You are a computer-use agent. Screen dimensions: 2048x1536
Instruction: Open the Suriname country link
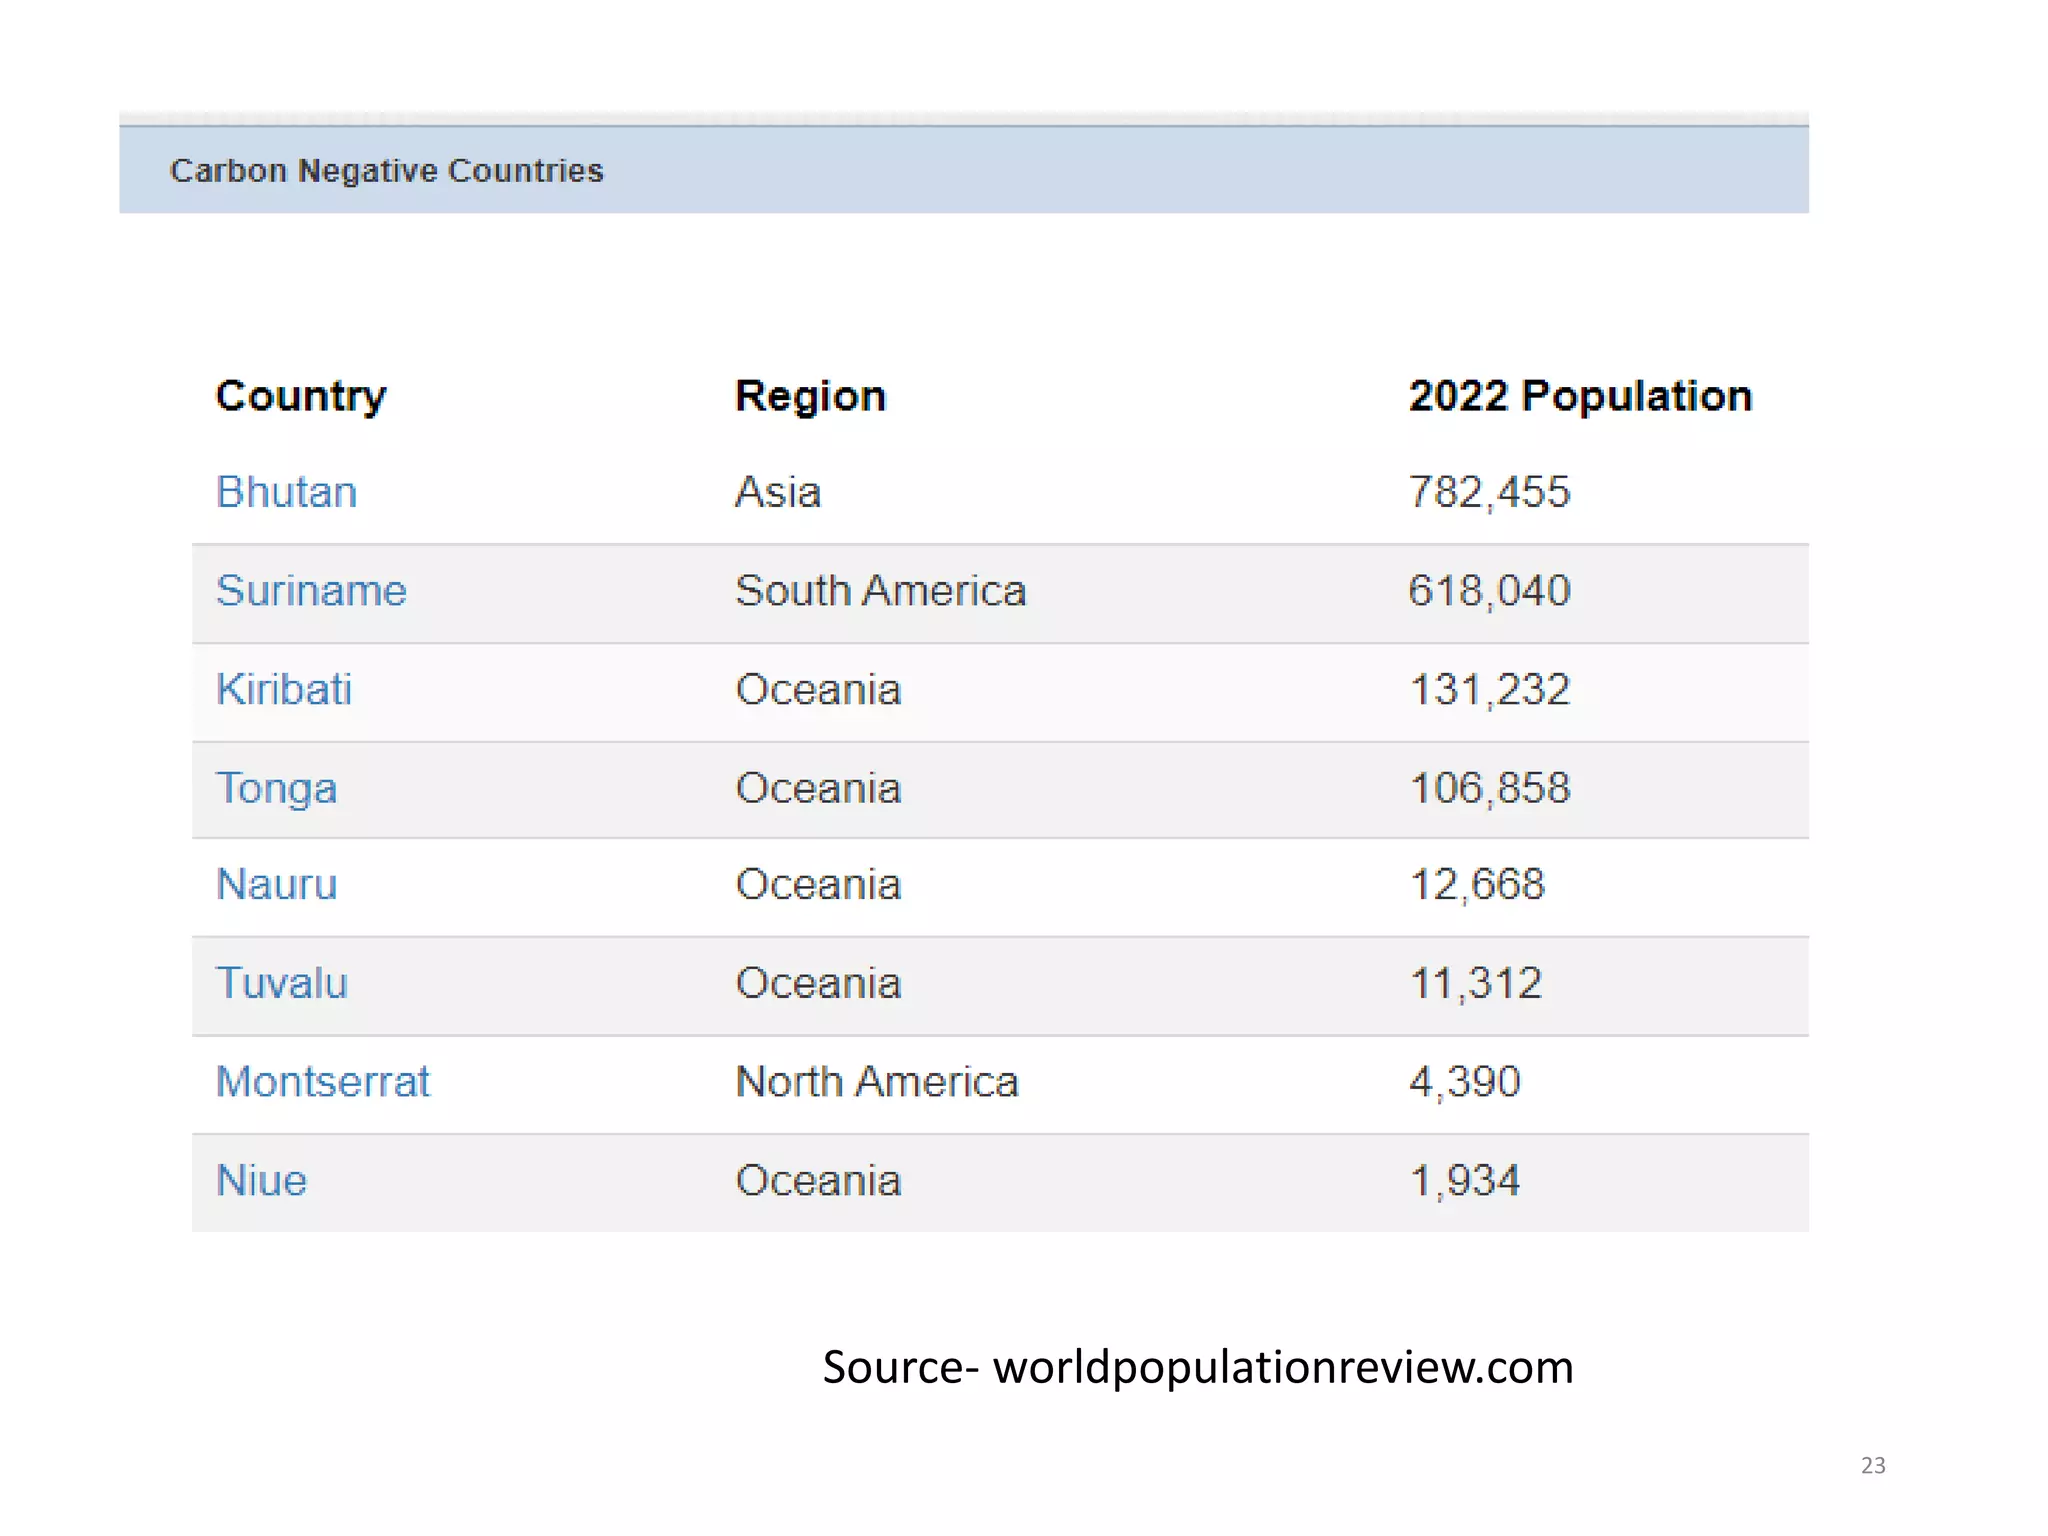point(311,590)
